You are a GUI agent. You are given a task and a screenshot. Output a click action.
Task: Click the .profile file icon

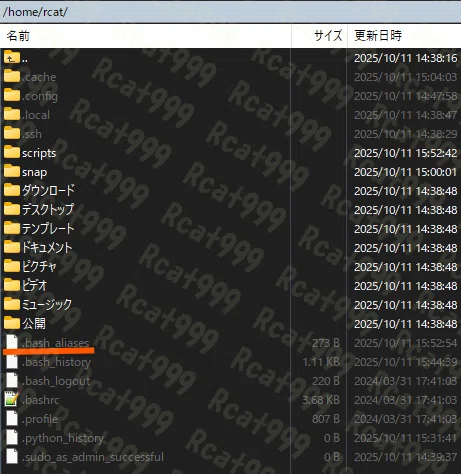pos(12,419)
